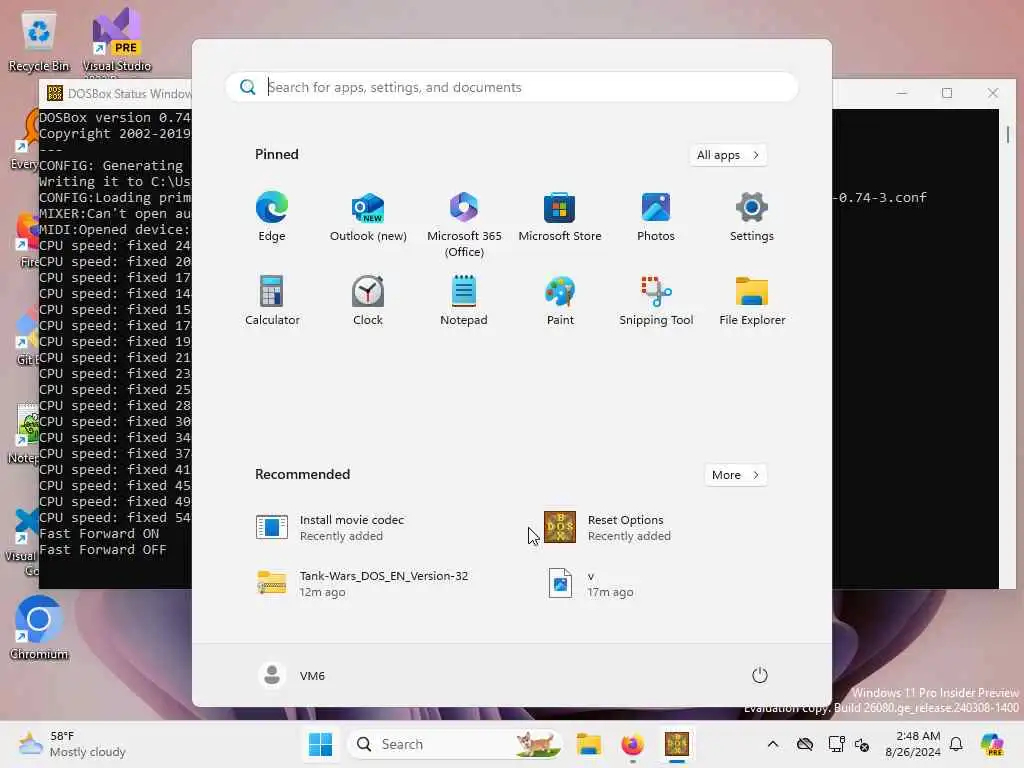Click the DOSBox Status Window title bar
This screenshot has height=768, width=1024.
(x=118, y=93)
